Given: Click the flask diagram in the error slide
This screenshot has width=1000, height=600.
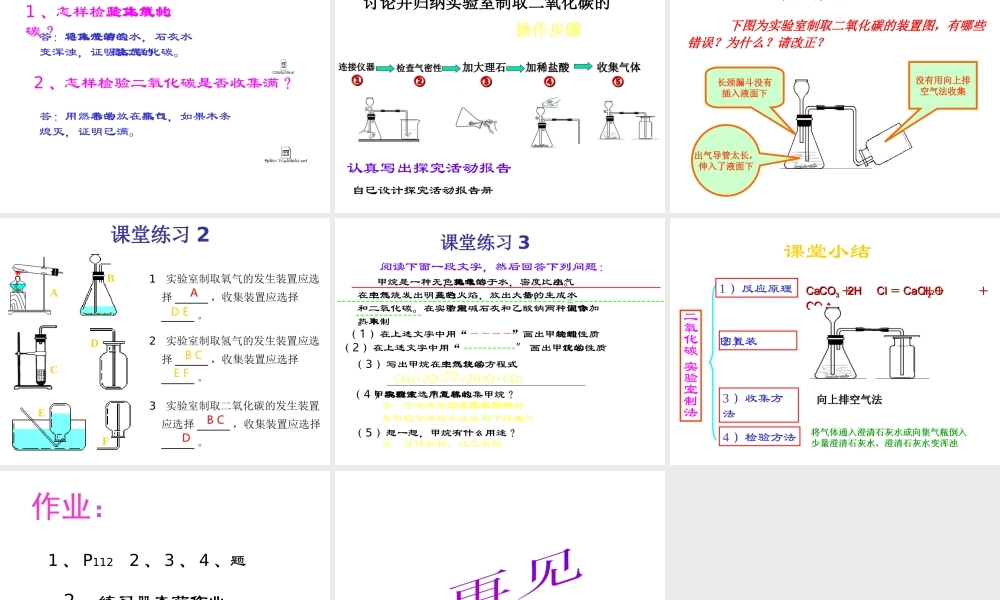Looking at the screenshot, I should [805, 125].
